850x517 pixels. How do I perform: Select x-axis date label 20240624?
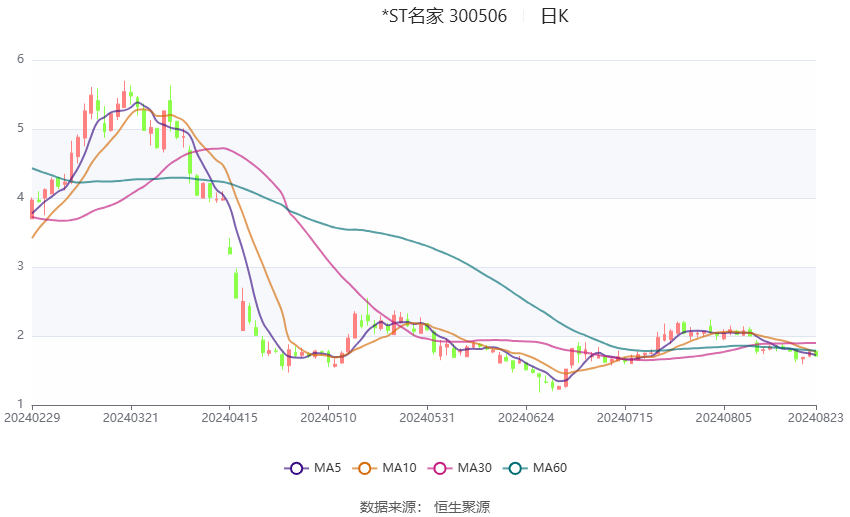[526, 418]
